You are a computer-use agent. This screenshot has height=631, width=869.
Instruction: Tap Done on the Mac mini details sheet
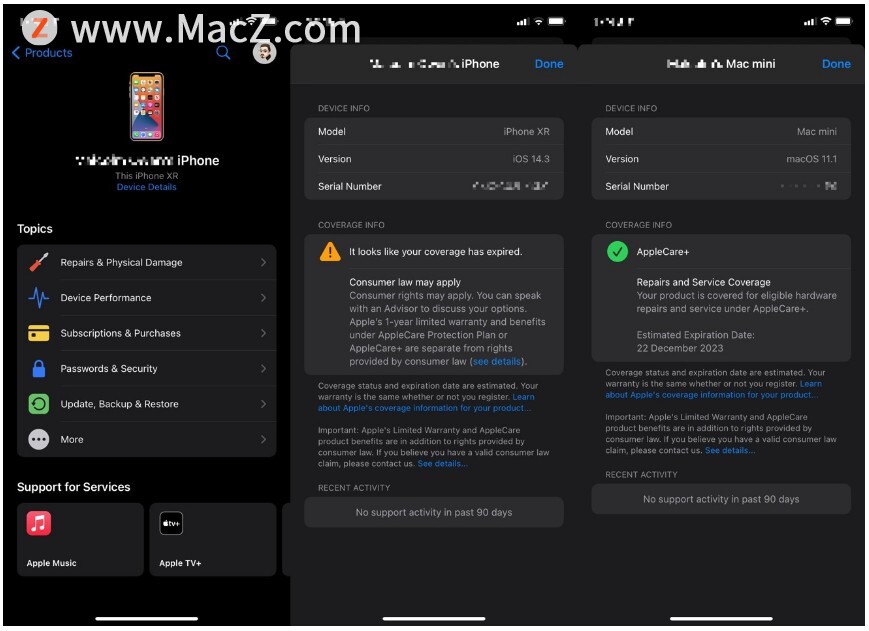coord(836,64)
